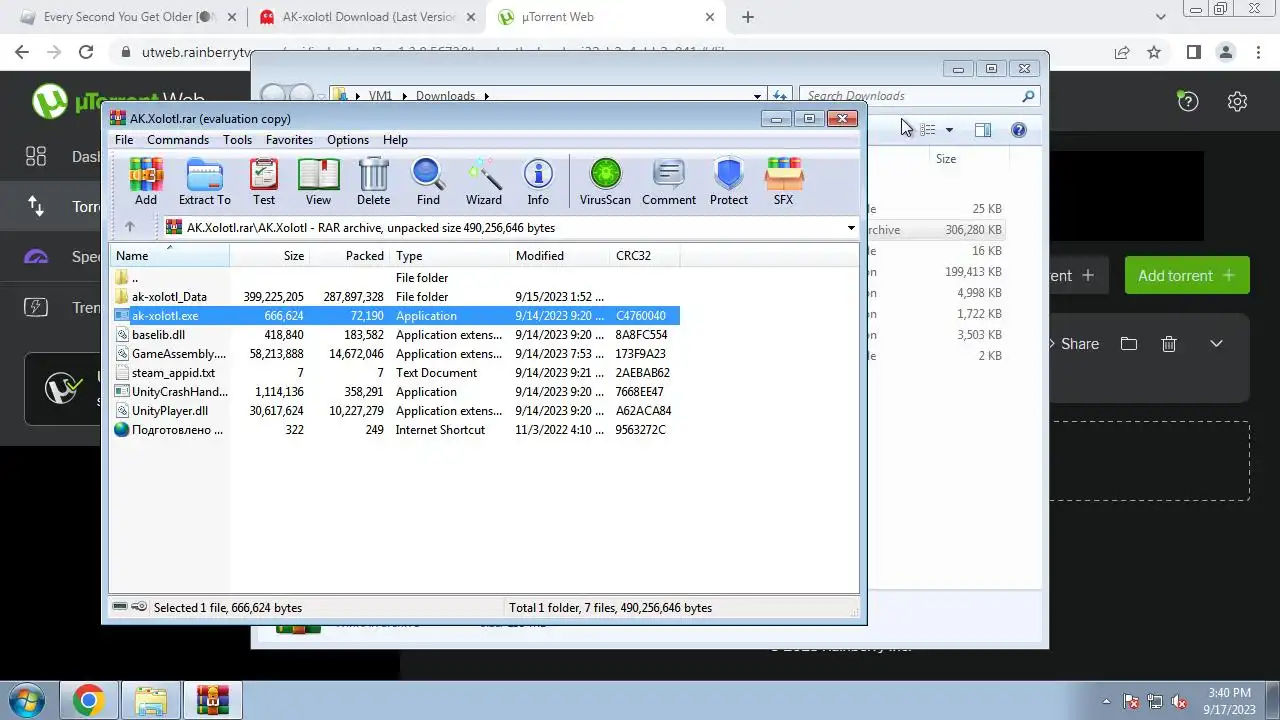Sort by the Packed column header
The width and height of the screenshot is (1280, 720).
click(x=349, y=256)
